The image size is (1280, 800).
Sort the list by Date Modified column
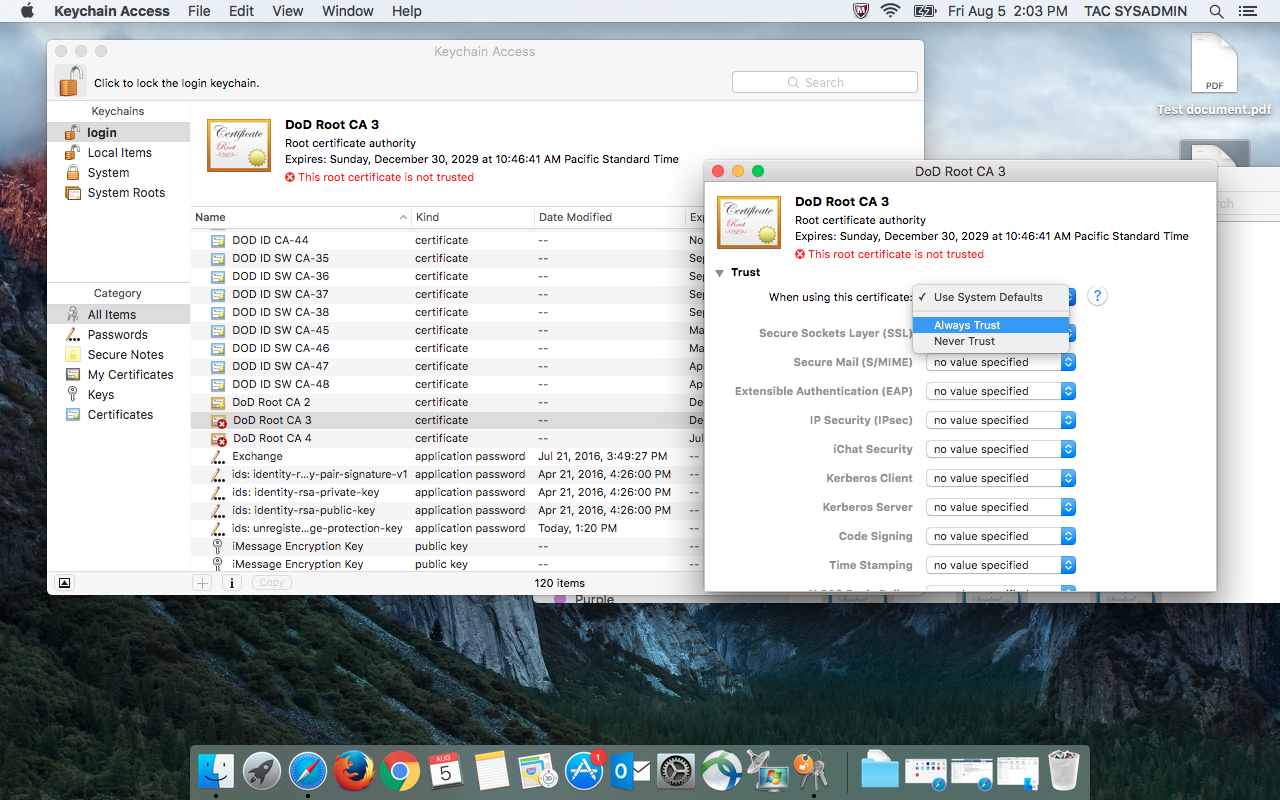[x=609, y=217]
